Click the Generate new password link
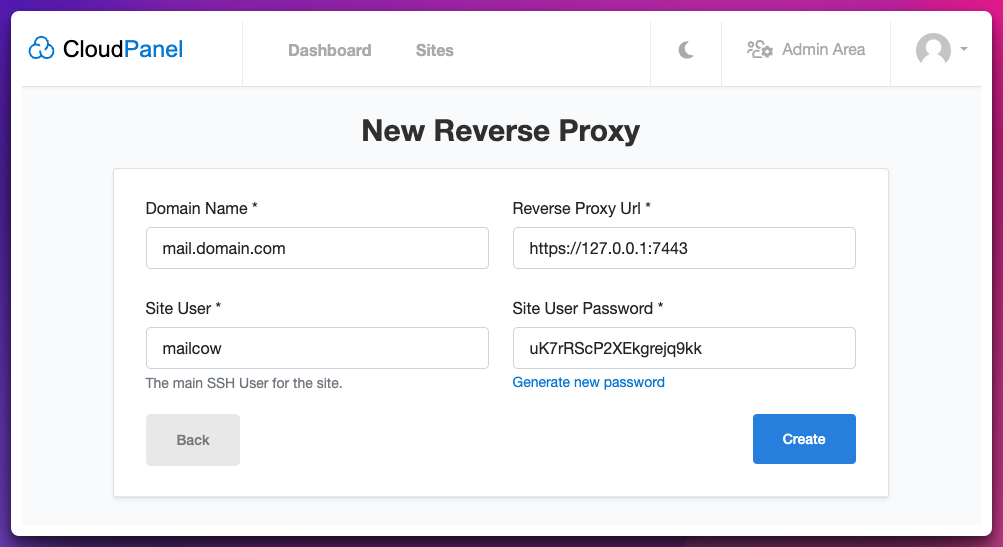This screenshot has width=1003, height=547. pos(588,382)
